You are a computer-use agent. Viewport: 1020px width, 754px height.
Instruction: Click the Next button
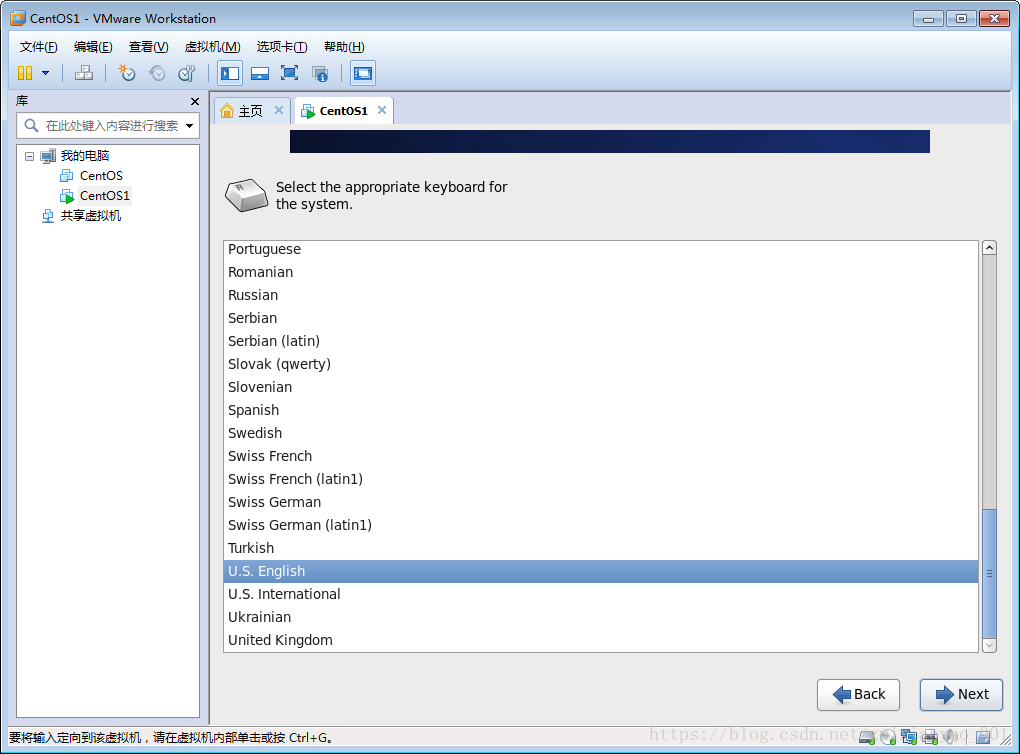point(961,695)
